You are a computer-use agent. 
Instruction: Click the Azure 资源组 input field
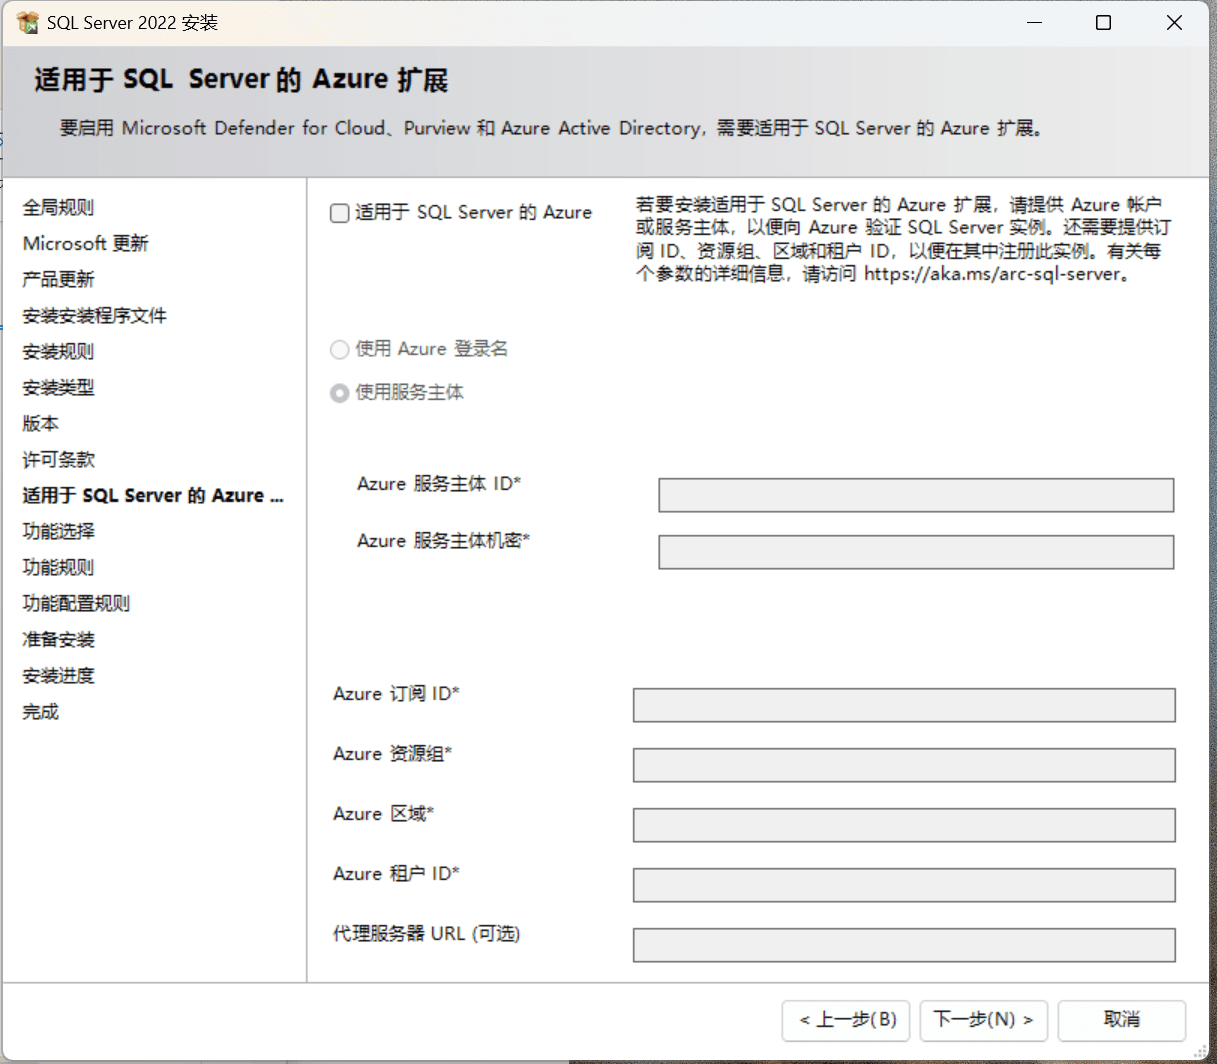(x=904, y=765)
